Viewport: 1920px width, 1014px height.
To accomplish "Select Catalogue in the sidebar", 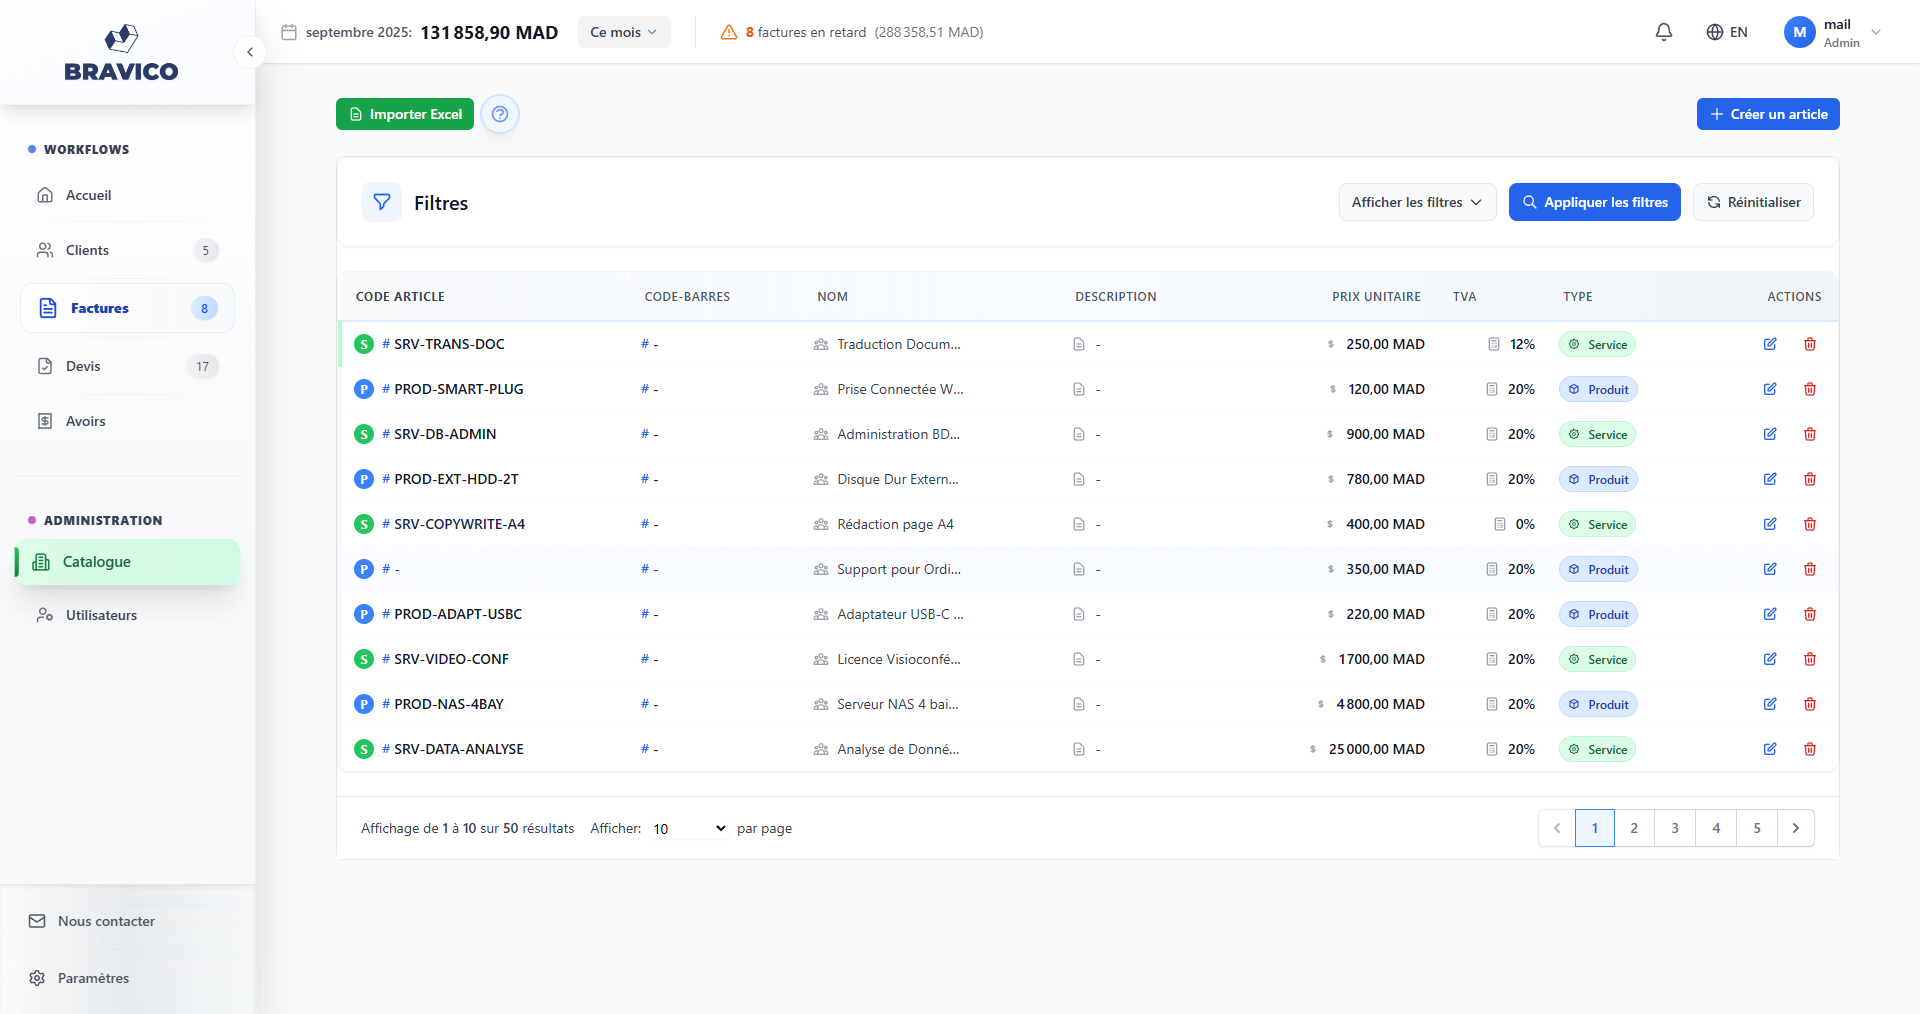I will click(127, 562).
